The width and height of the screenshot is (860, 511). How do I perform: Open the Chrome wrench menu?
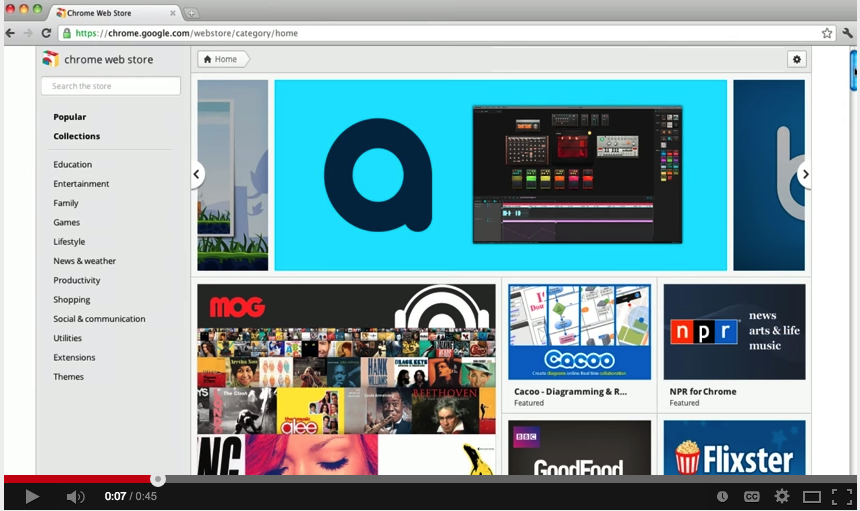coord(847,33)
